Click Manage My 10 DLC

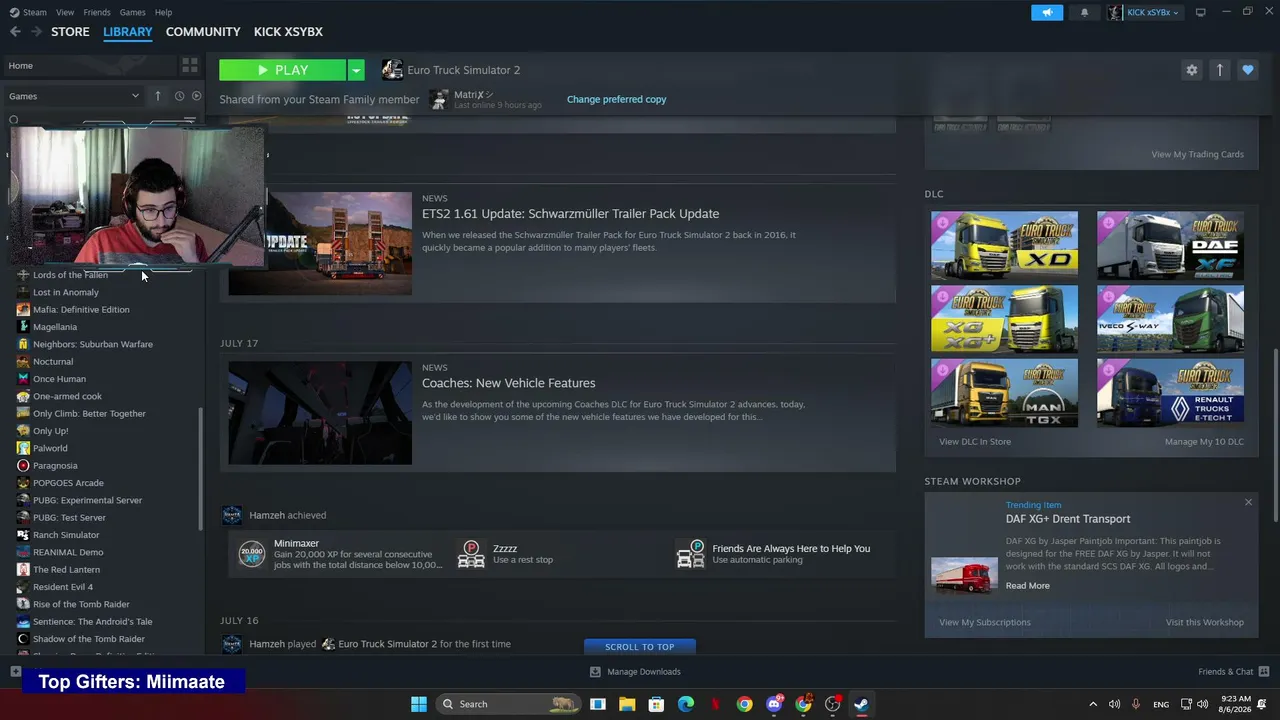(1204, 441)
